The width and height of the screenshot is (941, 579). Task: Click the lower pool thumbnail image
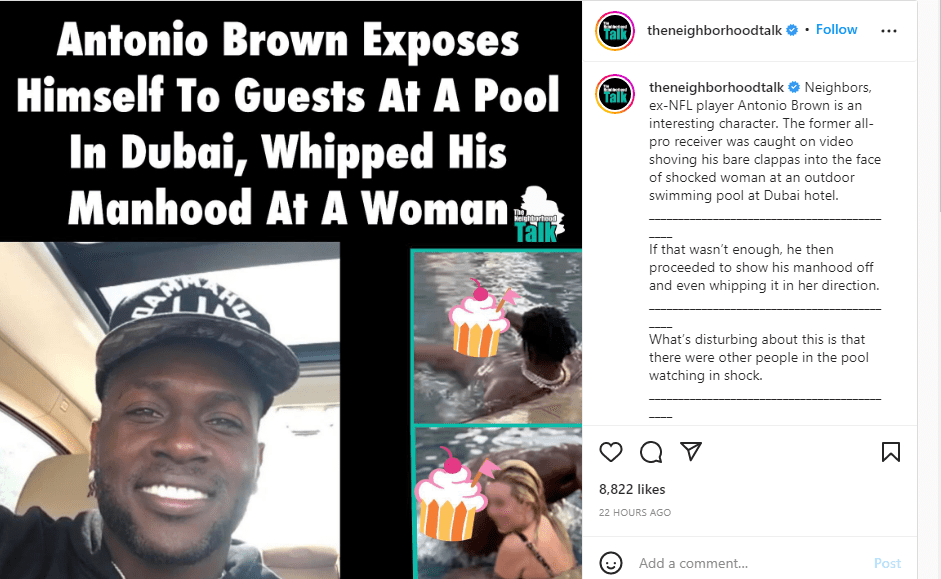(x=497, y=503)
